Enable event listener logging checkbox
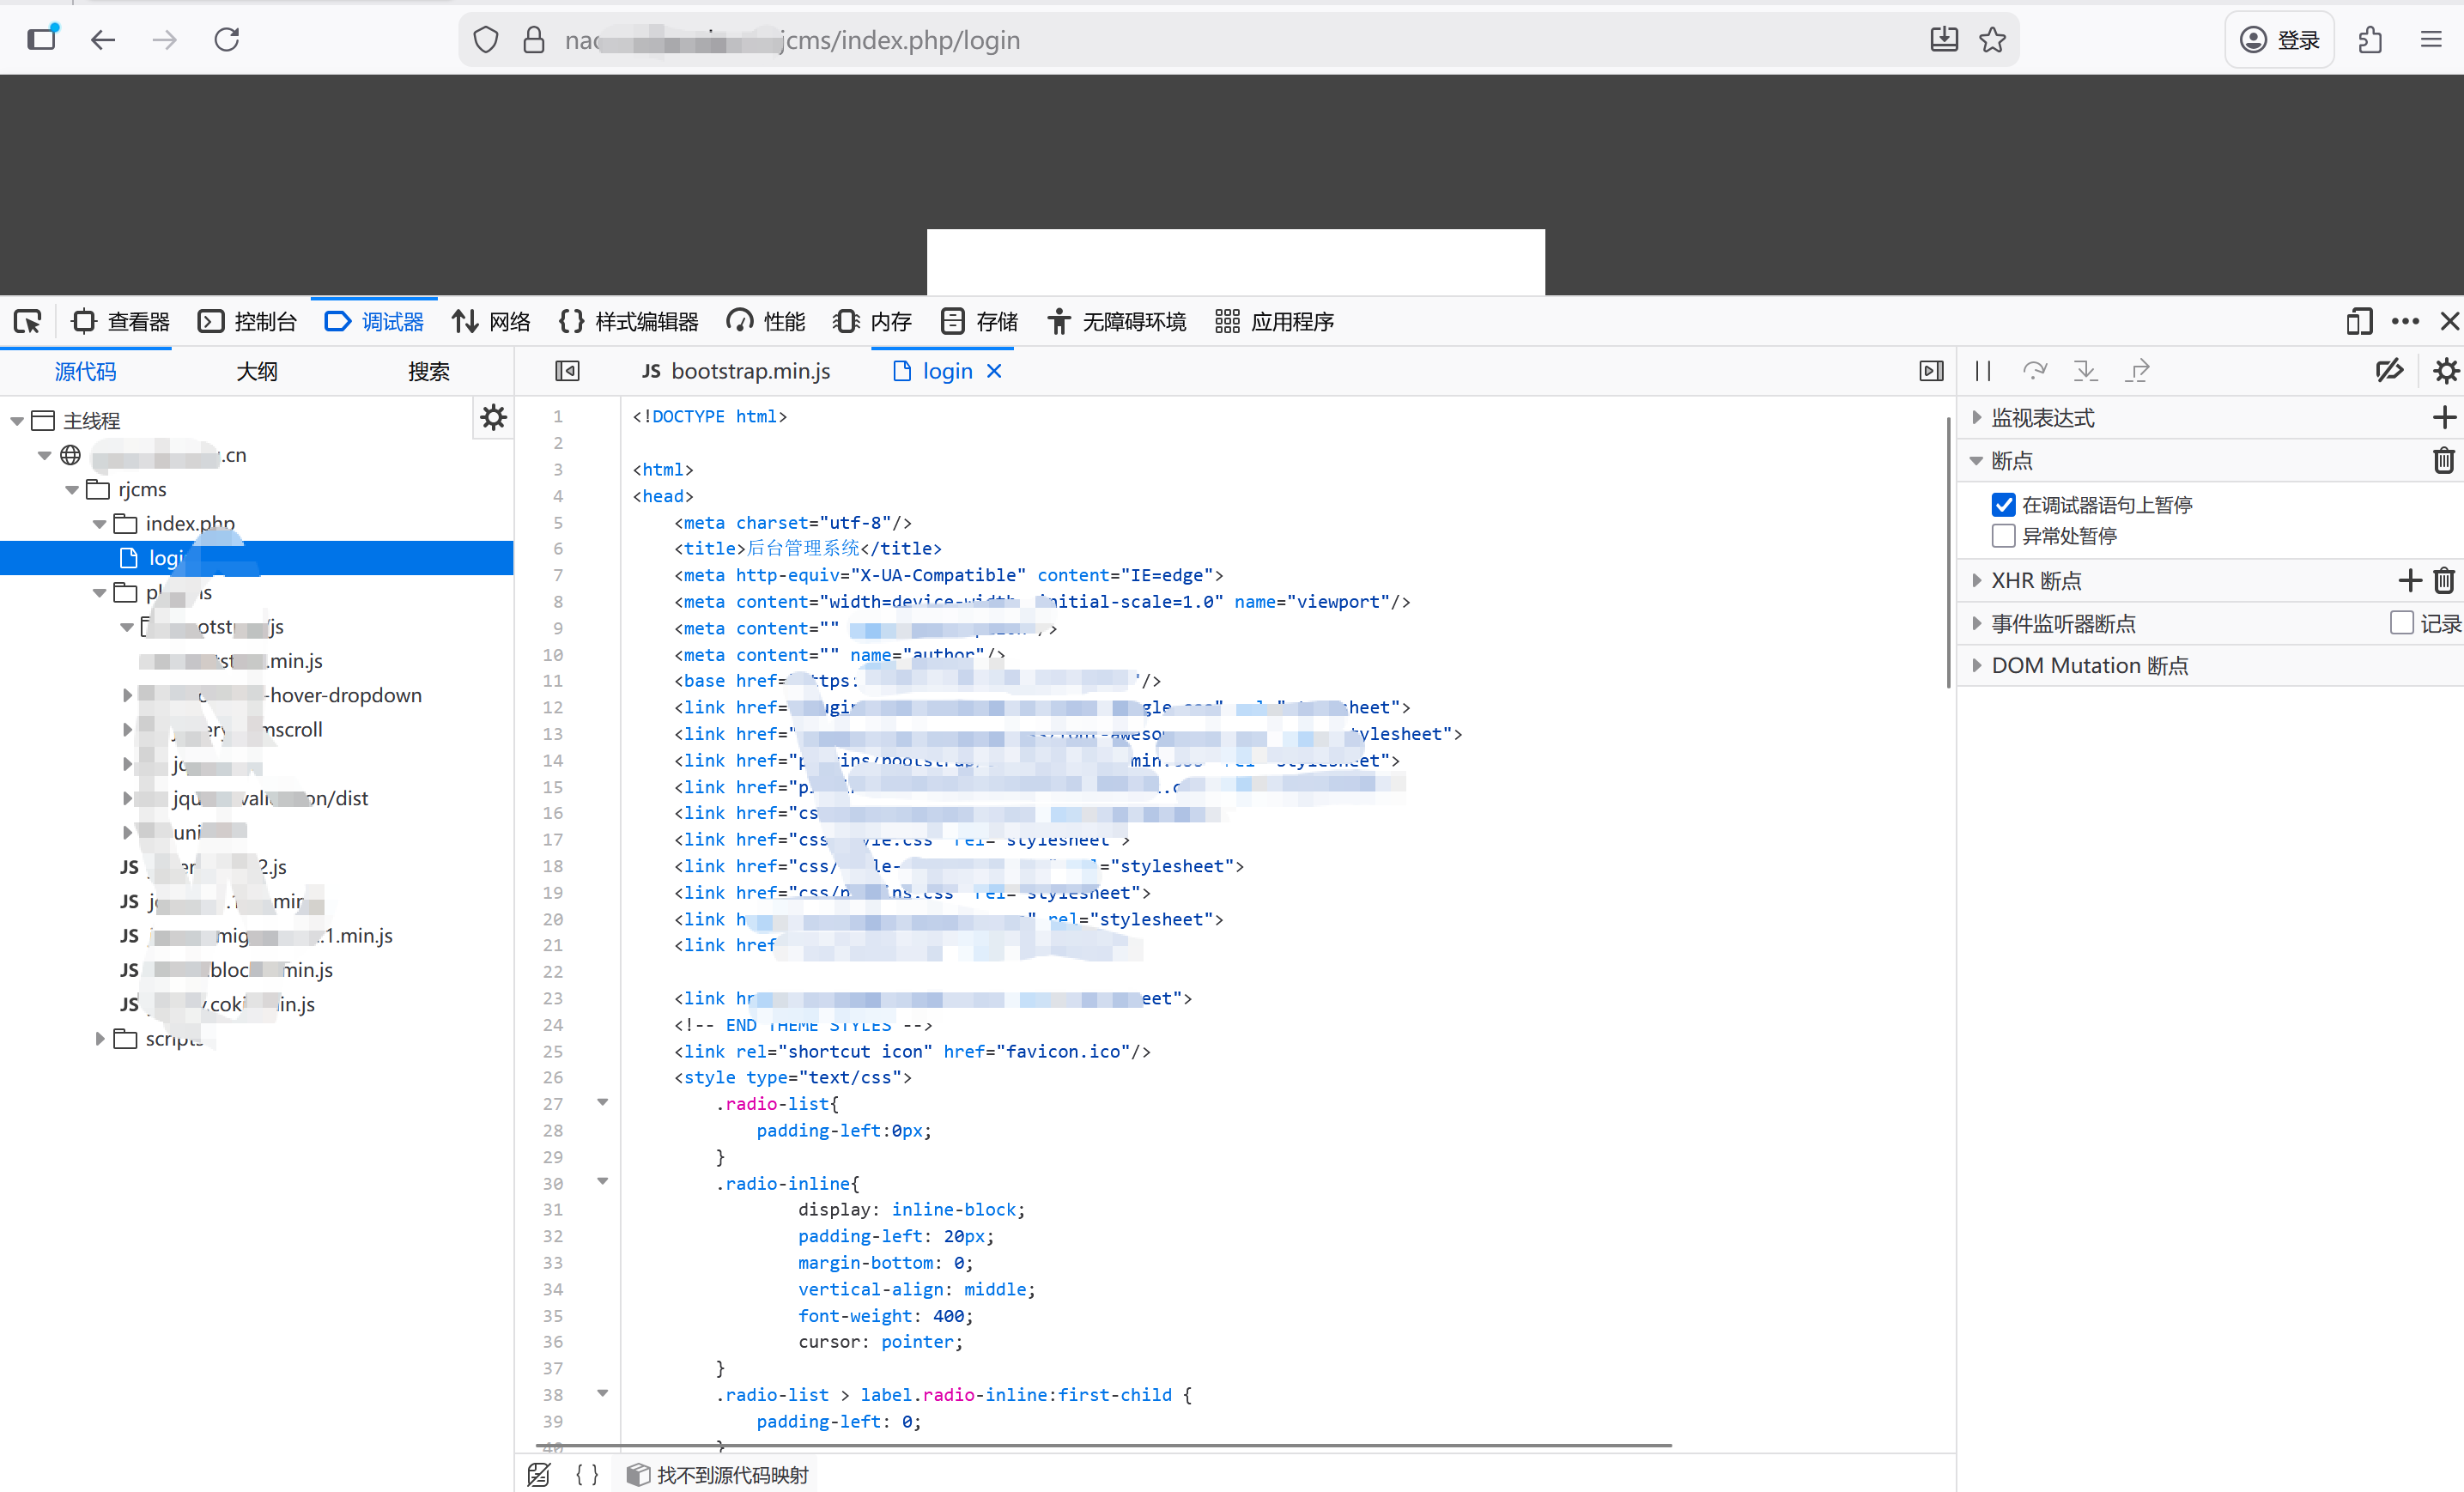This screenshot has width=2464, height=1492. coord(2401,623)
